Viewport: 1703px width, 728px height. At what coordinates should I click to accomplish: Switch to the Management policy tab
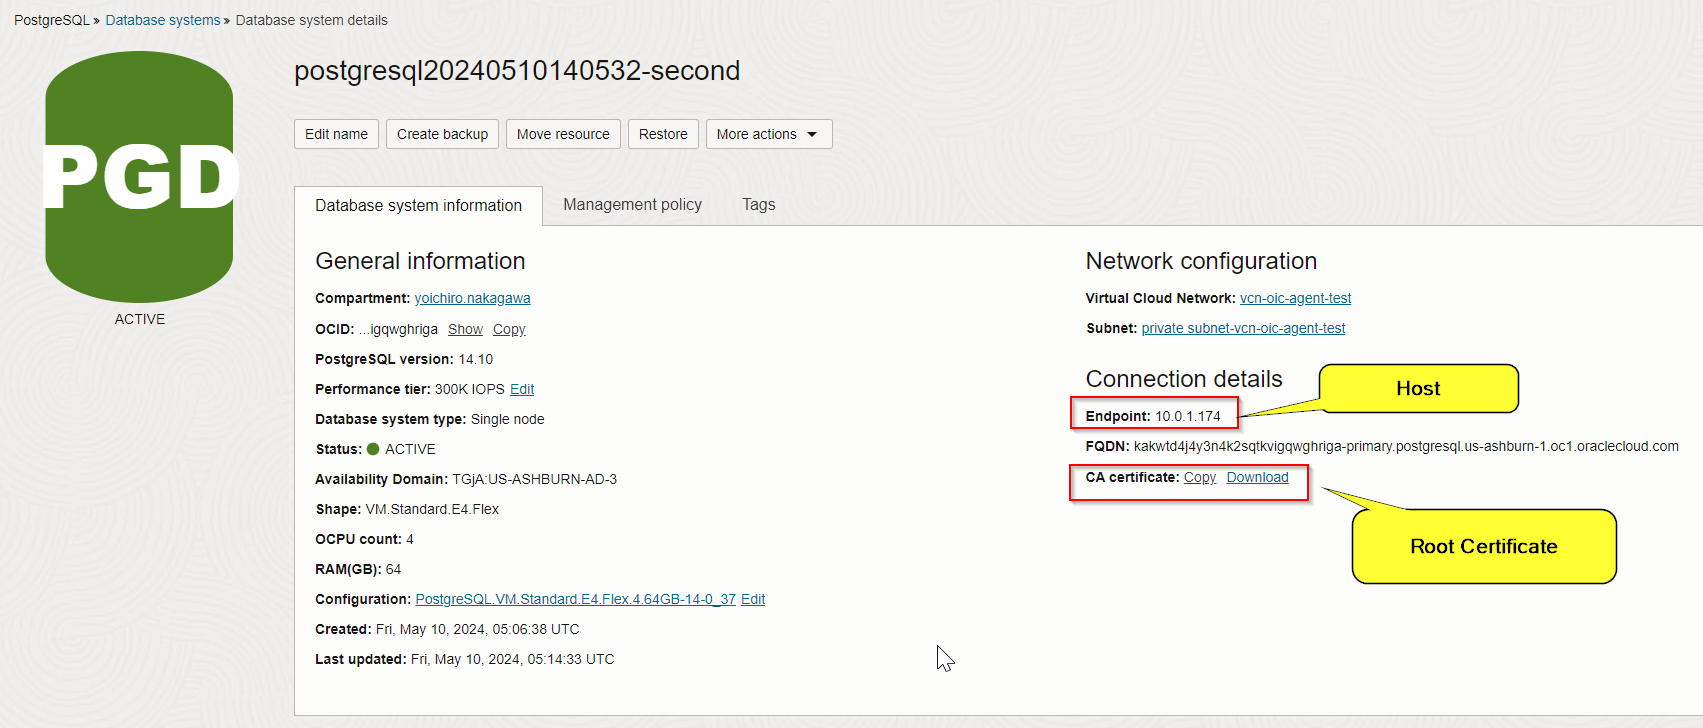[632, 204]
